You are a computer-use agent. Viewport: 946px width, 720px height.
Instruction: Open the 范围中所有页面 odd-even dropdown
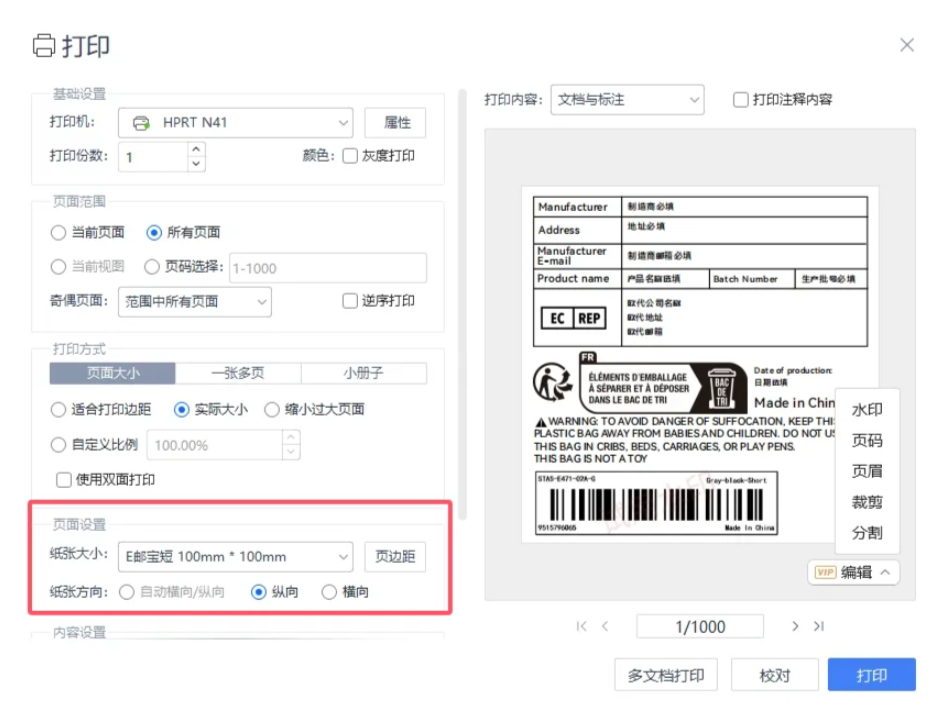[x=194, y=301]
